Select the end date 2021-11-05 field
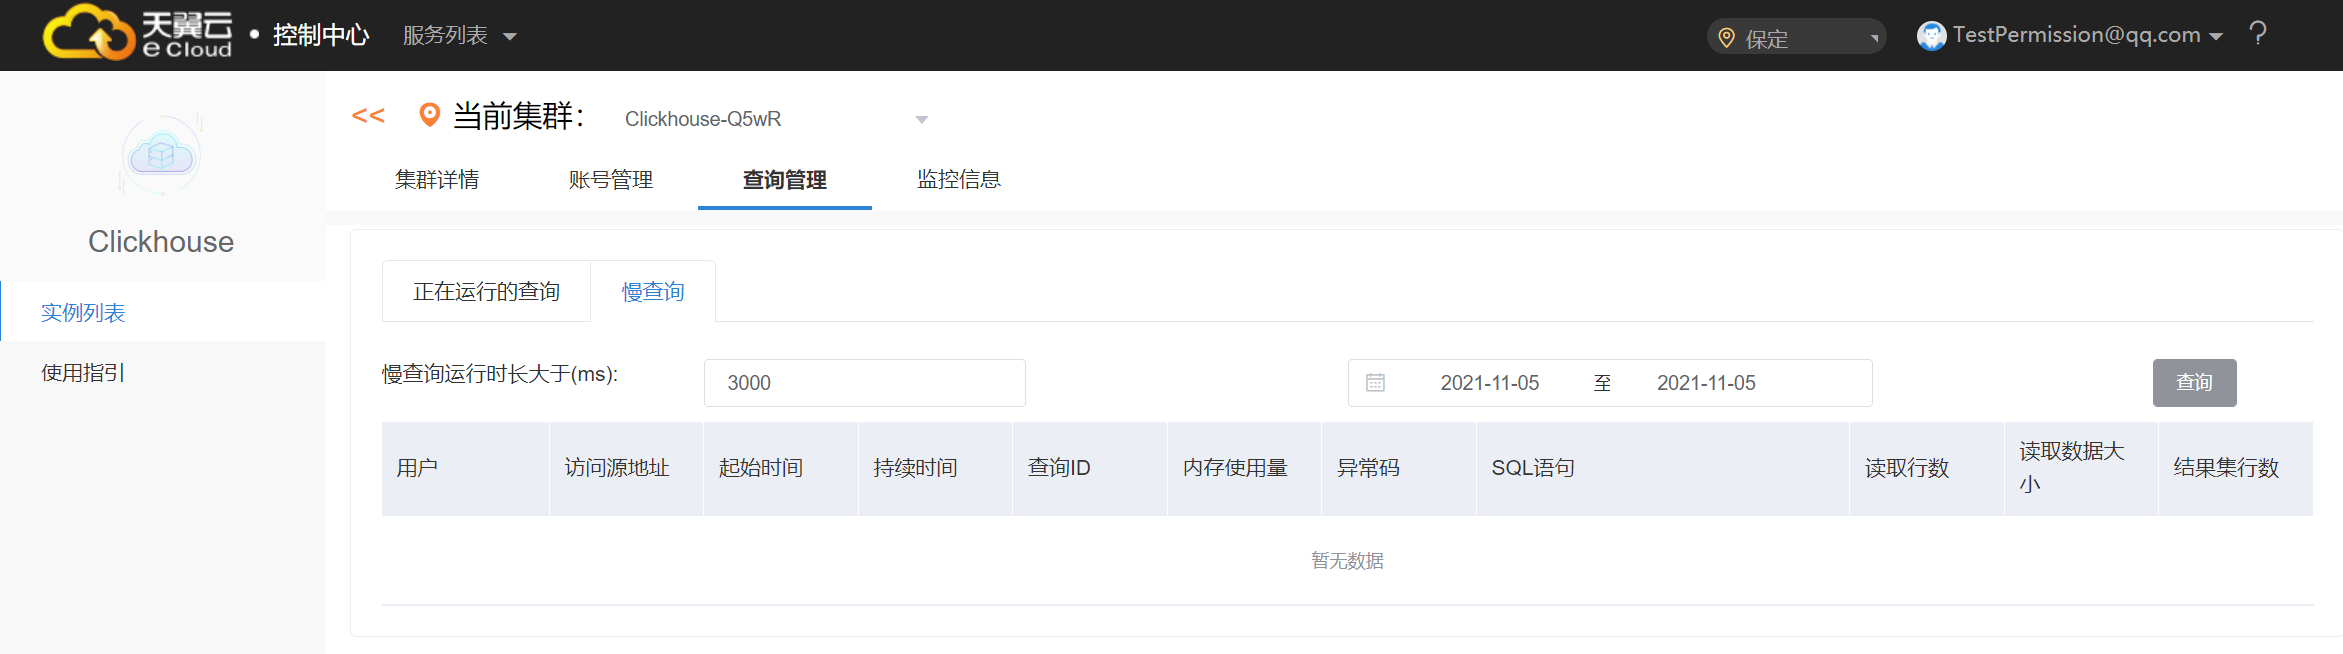This screenshot has width=2343, height=654. (x=1706, y=383)
